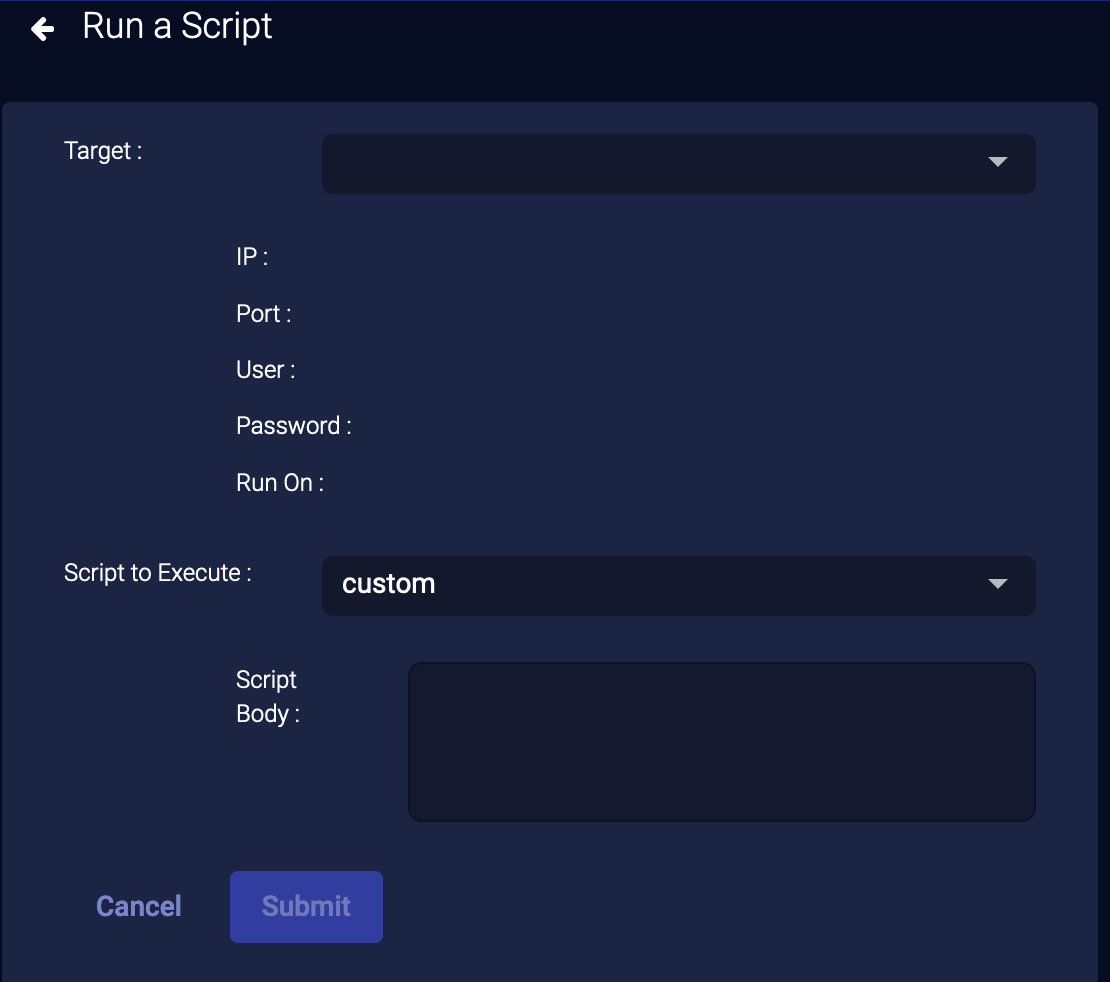The height and width of the screenshot is (982, 1110).
Task: Click the 'User :' label
Action: [x=265, y=370]
